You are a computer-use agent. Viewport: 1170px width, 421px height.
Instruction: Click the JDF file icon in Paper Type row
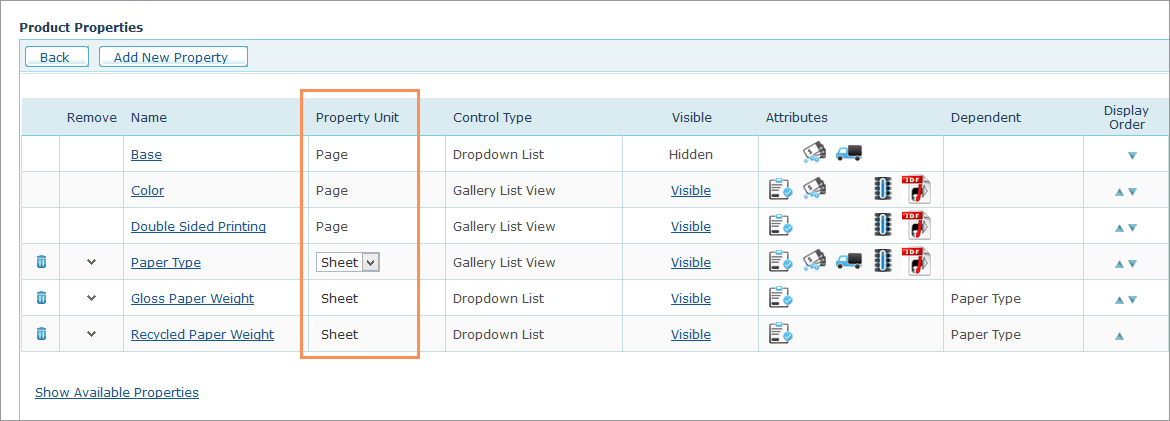916,262
